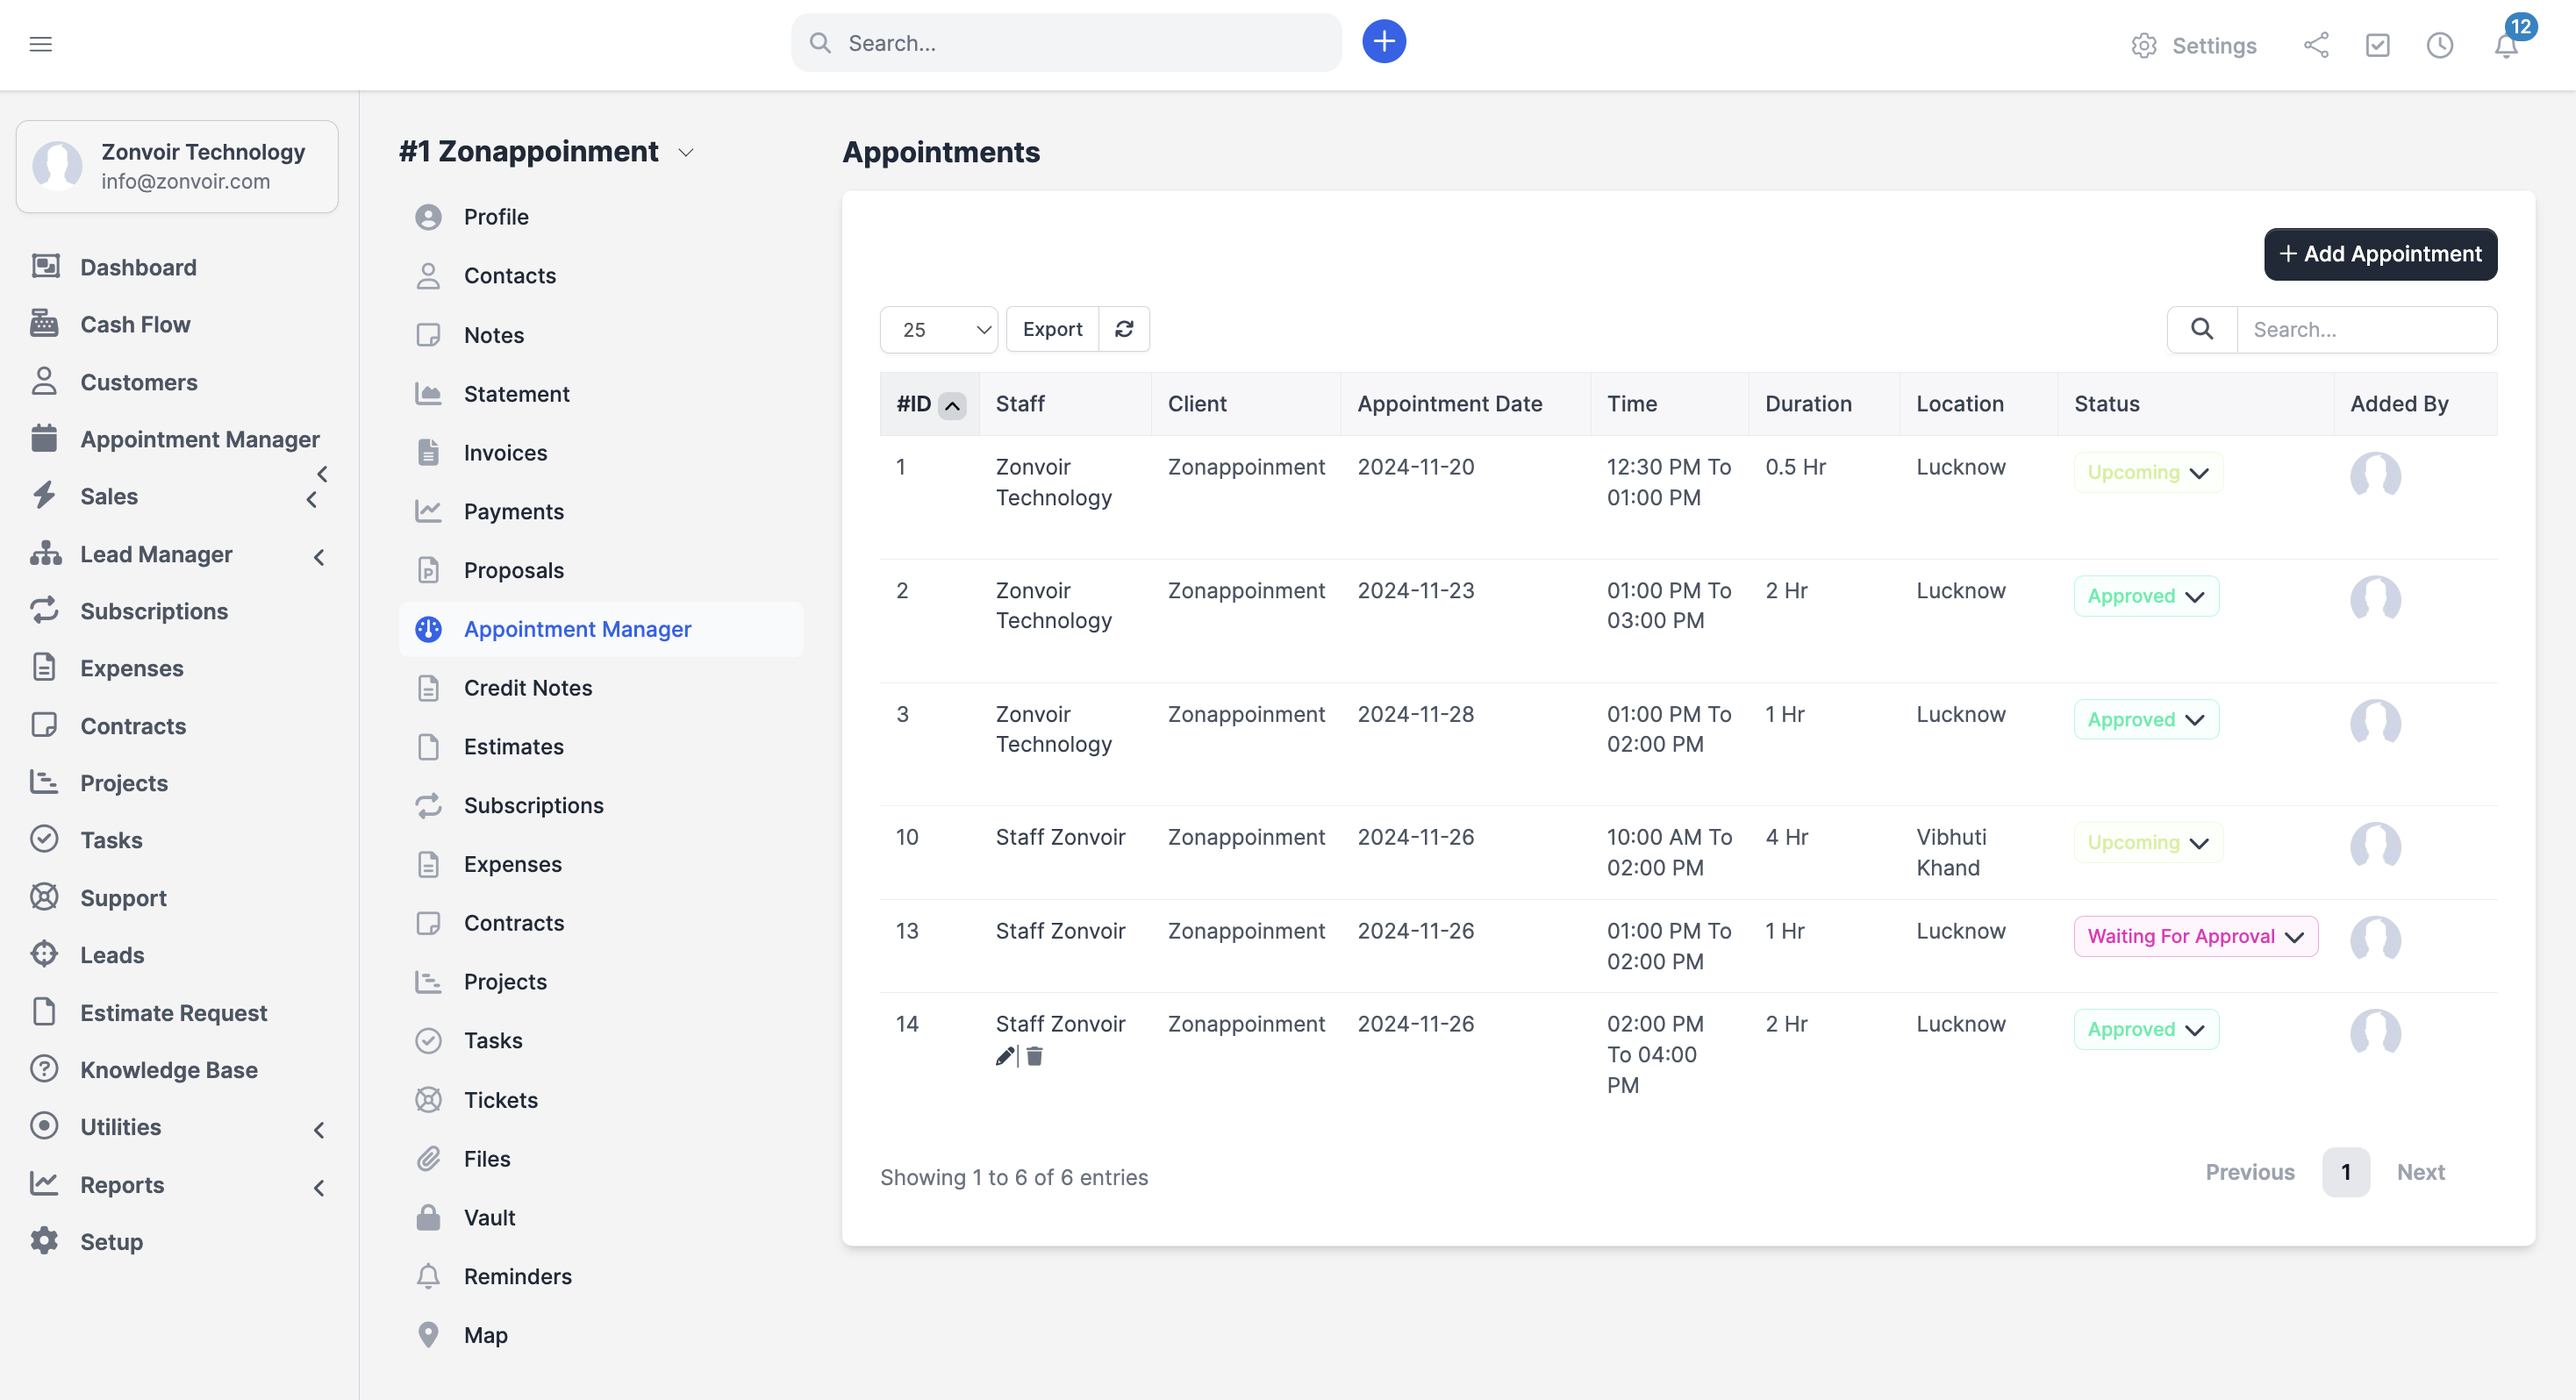Open the Files paperclip icon
Screen dimensions: 2576x1400
coord(429,1158)
